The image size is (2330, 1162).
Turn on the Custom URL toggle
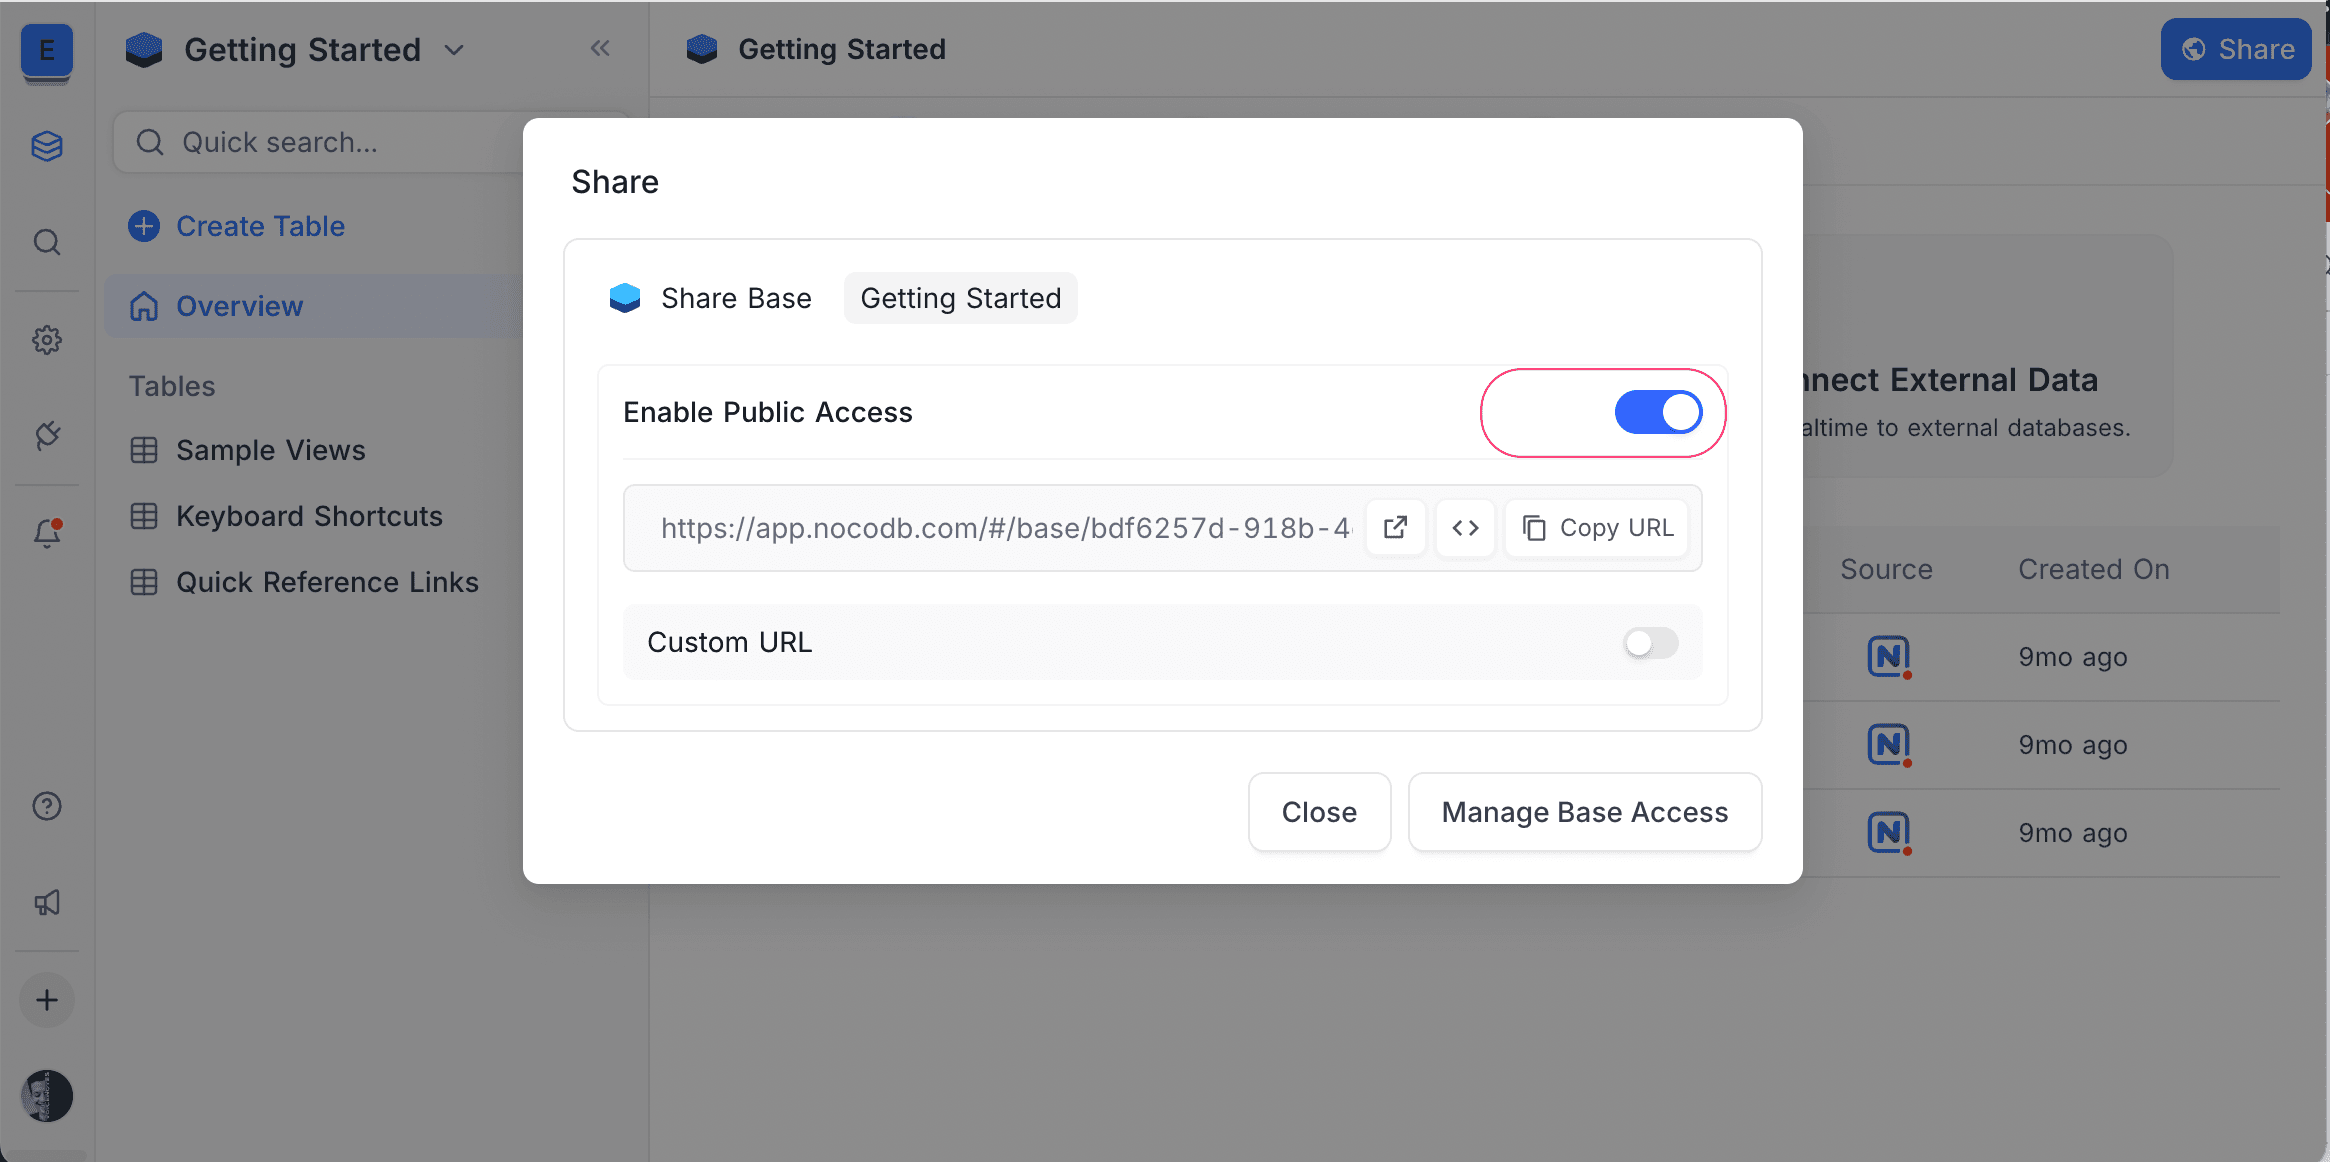pos(1649,643)
